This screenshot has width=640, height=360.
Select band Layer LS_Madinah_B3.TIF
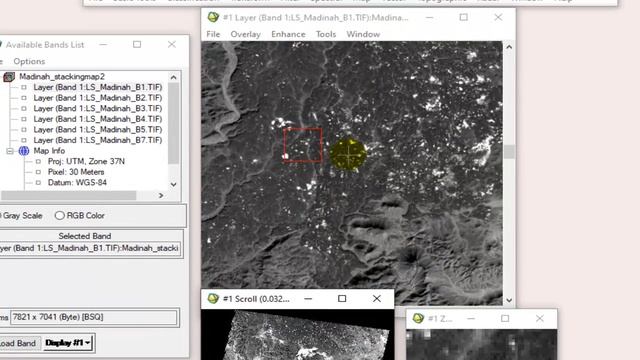pos(98,109)
